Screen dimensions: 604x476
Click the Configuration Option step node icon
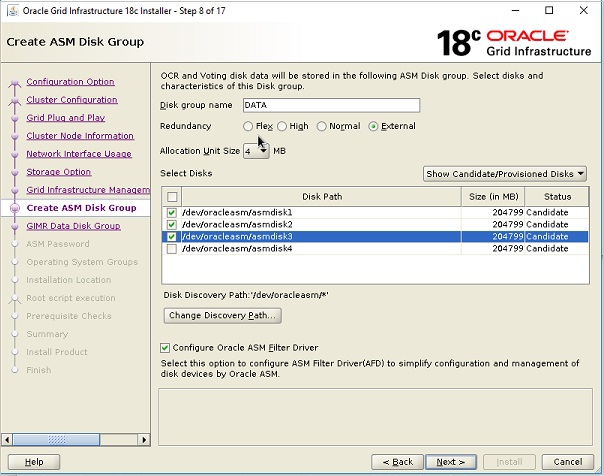(15, 82)
